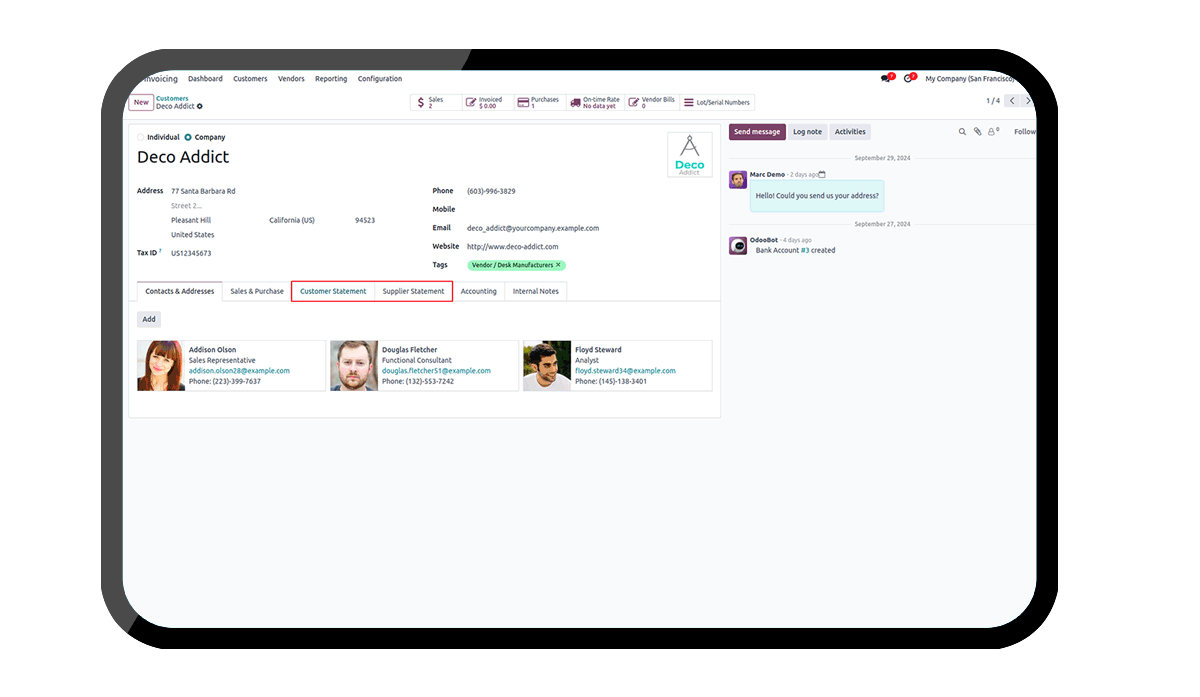Click the Tax ID help question mark

click(160, 252)
